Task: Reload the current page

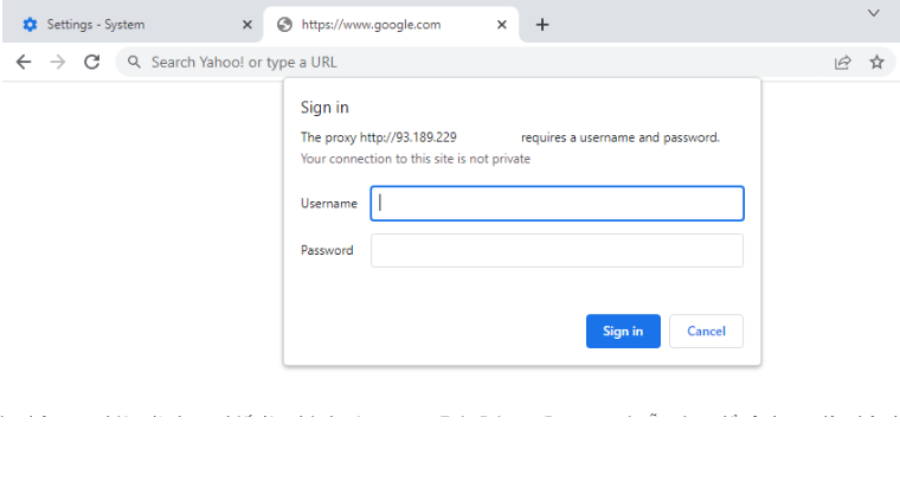Action: tap(92, 62)
